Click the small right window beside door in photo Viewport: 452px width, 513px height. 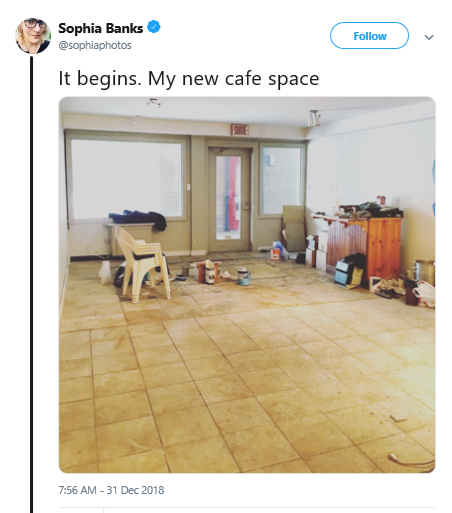pos(282,180)
